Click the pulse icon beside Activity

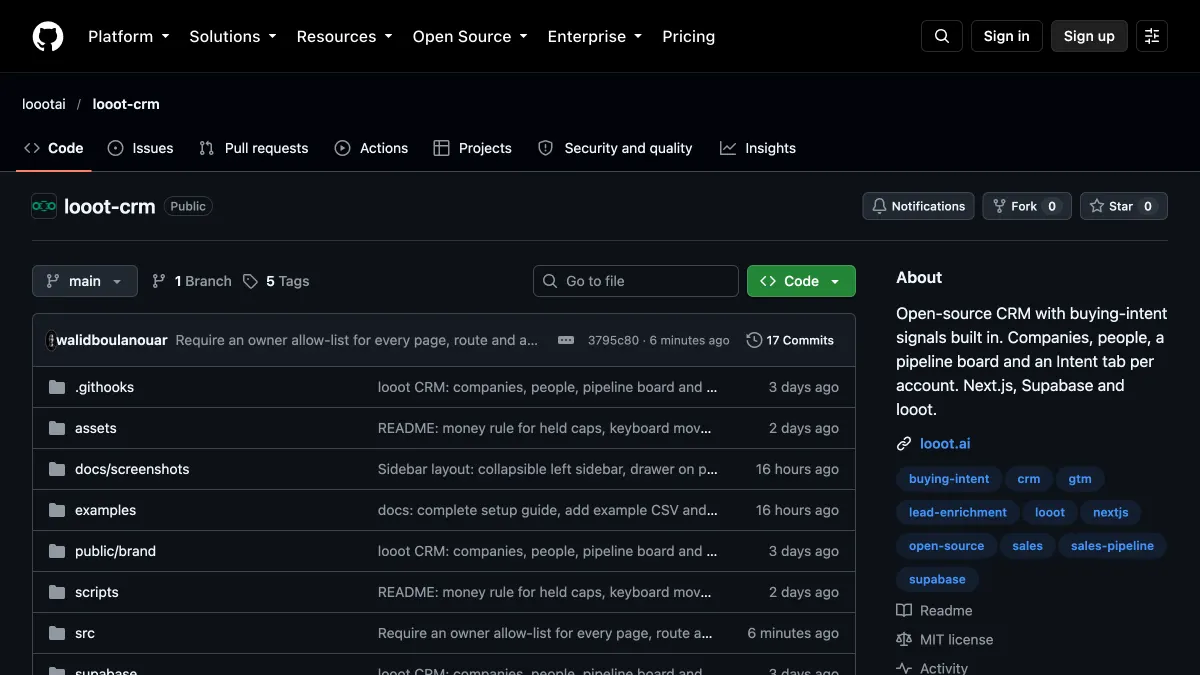(x=904, y=668)
